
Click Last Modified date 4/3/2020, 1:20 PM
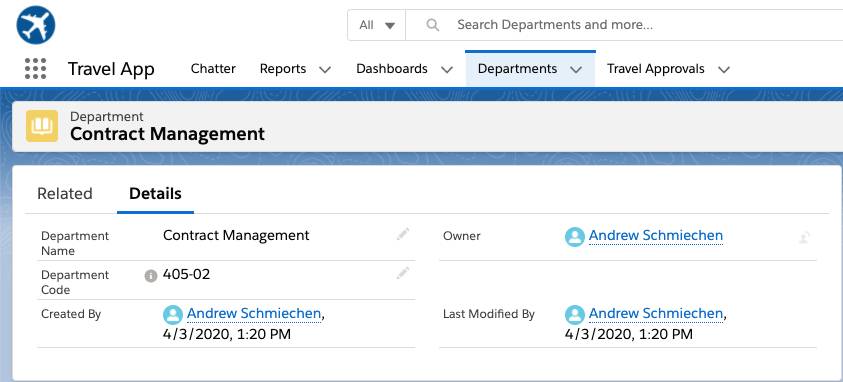point(628,334)
